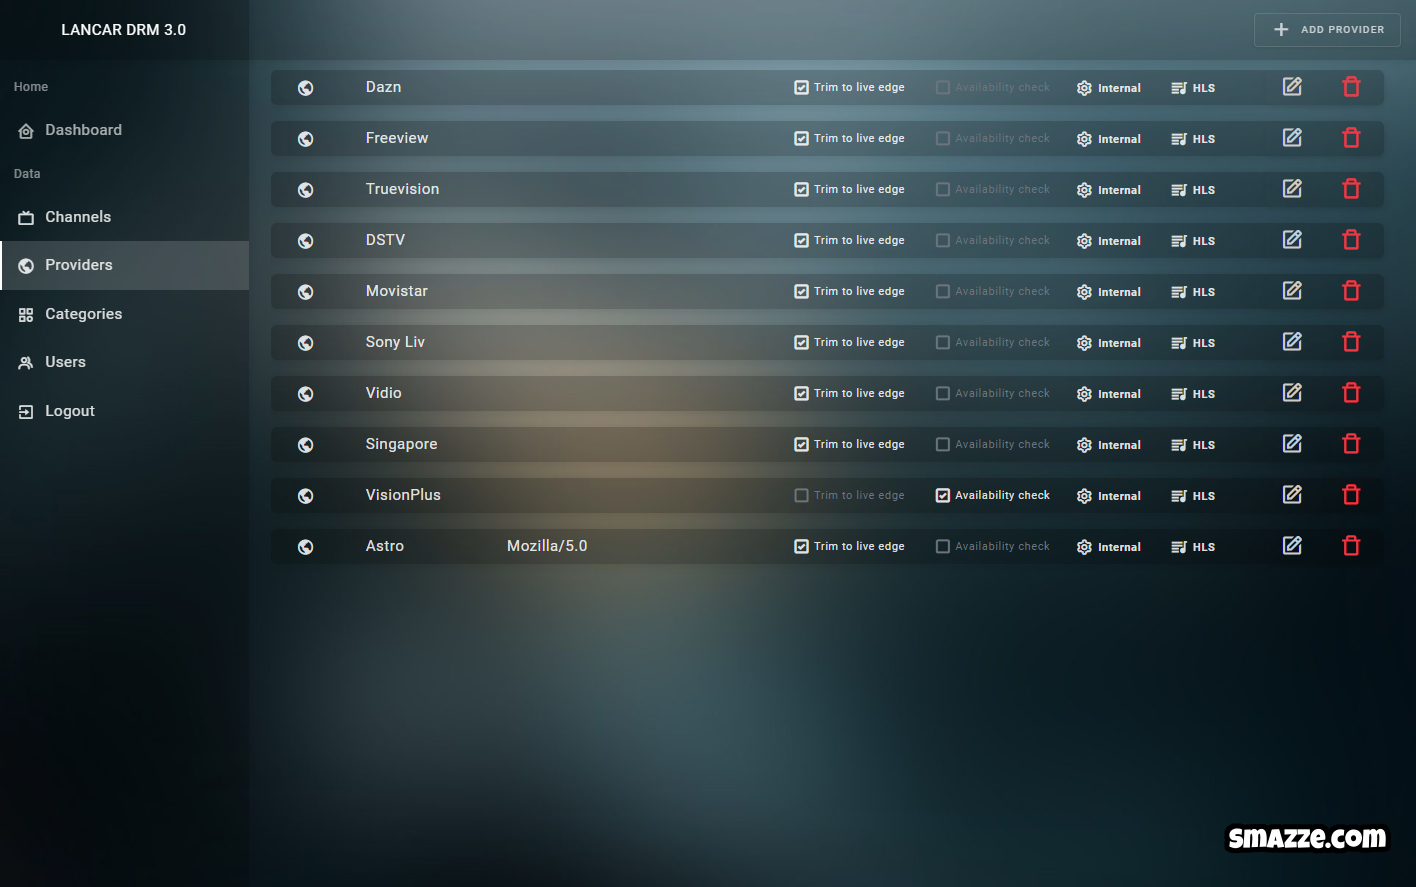Image resolution: width=1416 pixels, height=887 pixels.
Task: Delete the VisionPlus provider
Action: (1351, 495)
